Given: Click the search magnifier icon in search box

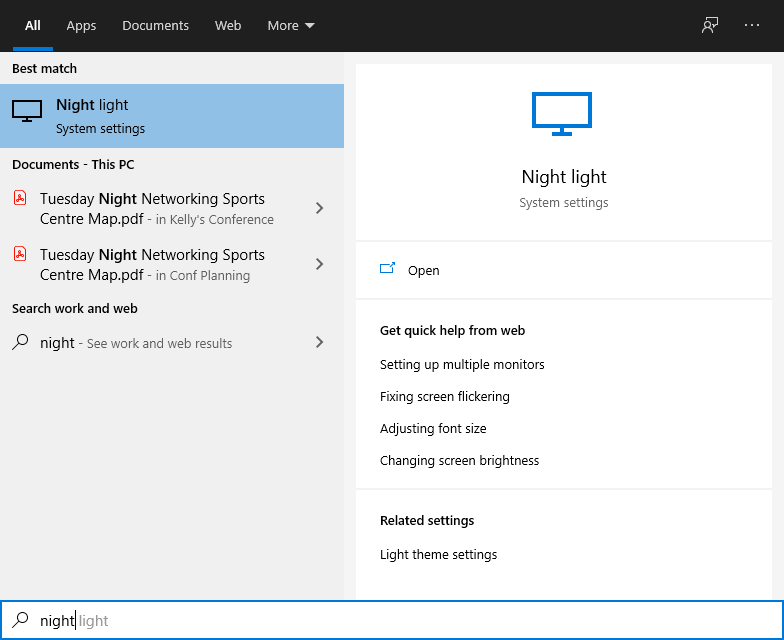Looking at the screenshot, I should pos(20,620).
